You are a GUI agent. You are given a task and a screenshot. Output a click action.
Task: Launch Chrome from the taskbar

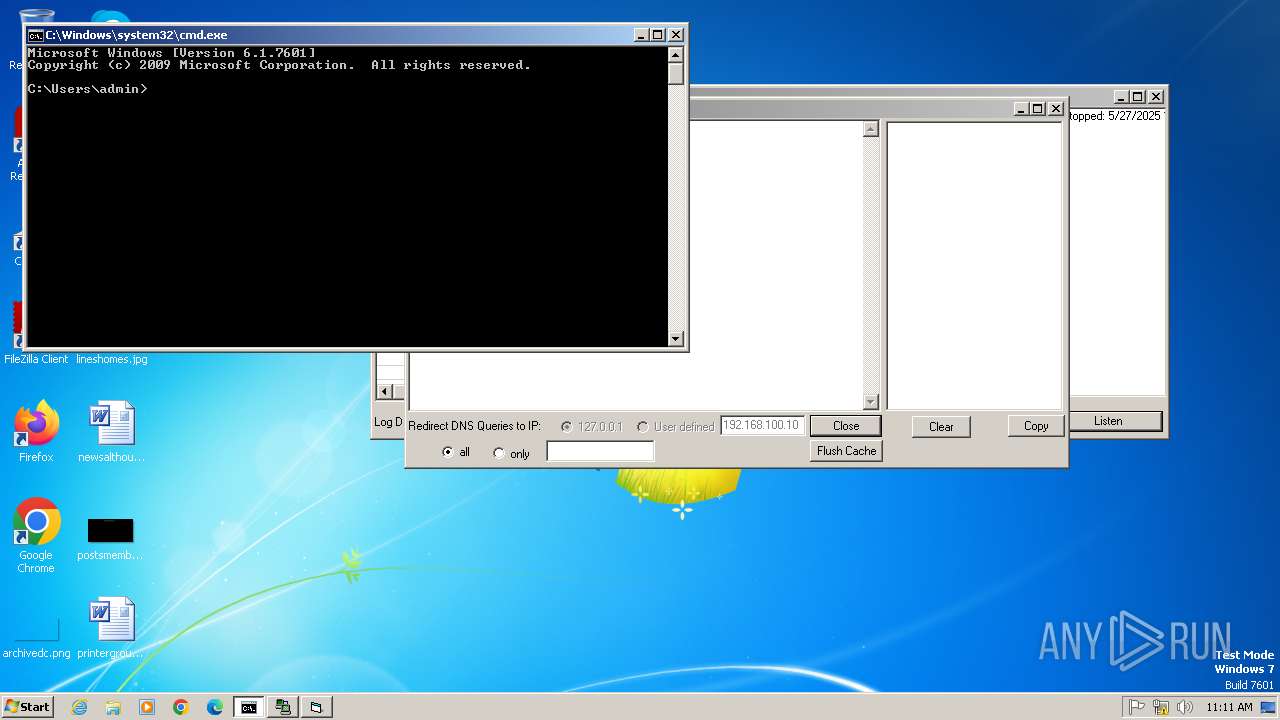(x=181, y=707)
